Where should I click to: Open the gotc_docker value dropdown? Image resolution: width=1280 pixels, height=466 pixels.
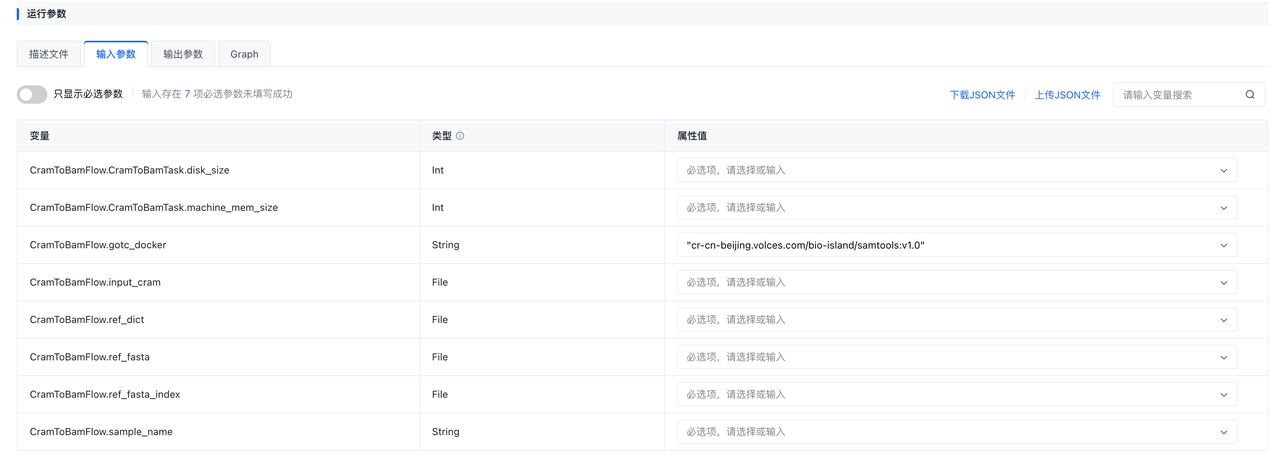tap(1224, 245)
